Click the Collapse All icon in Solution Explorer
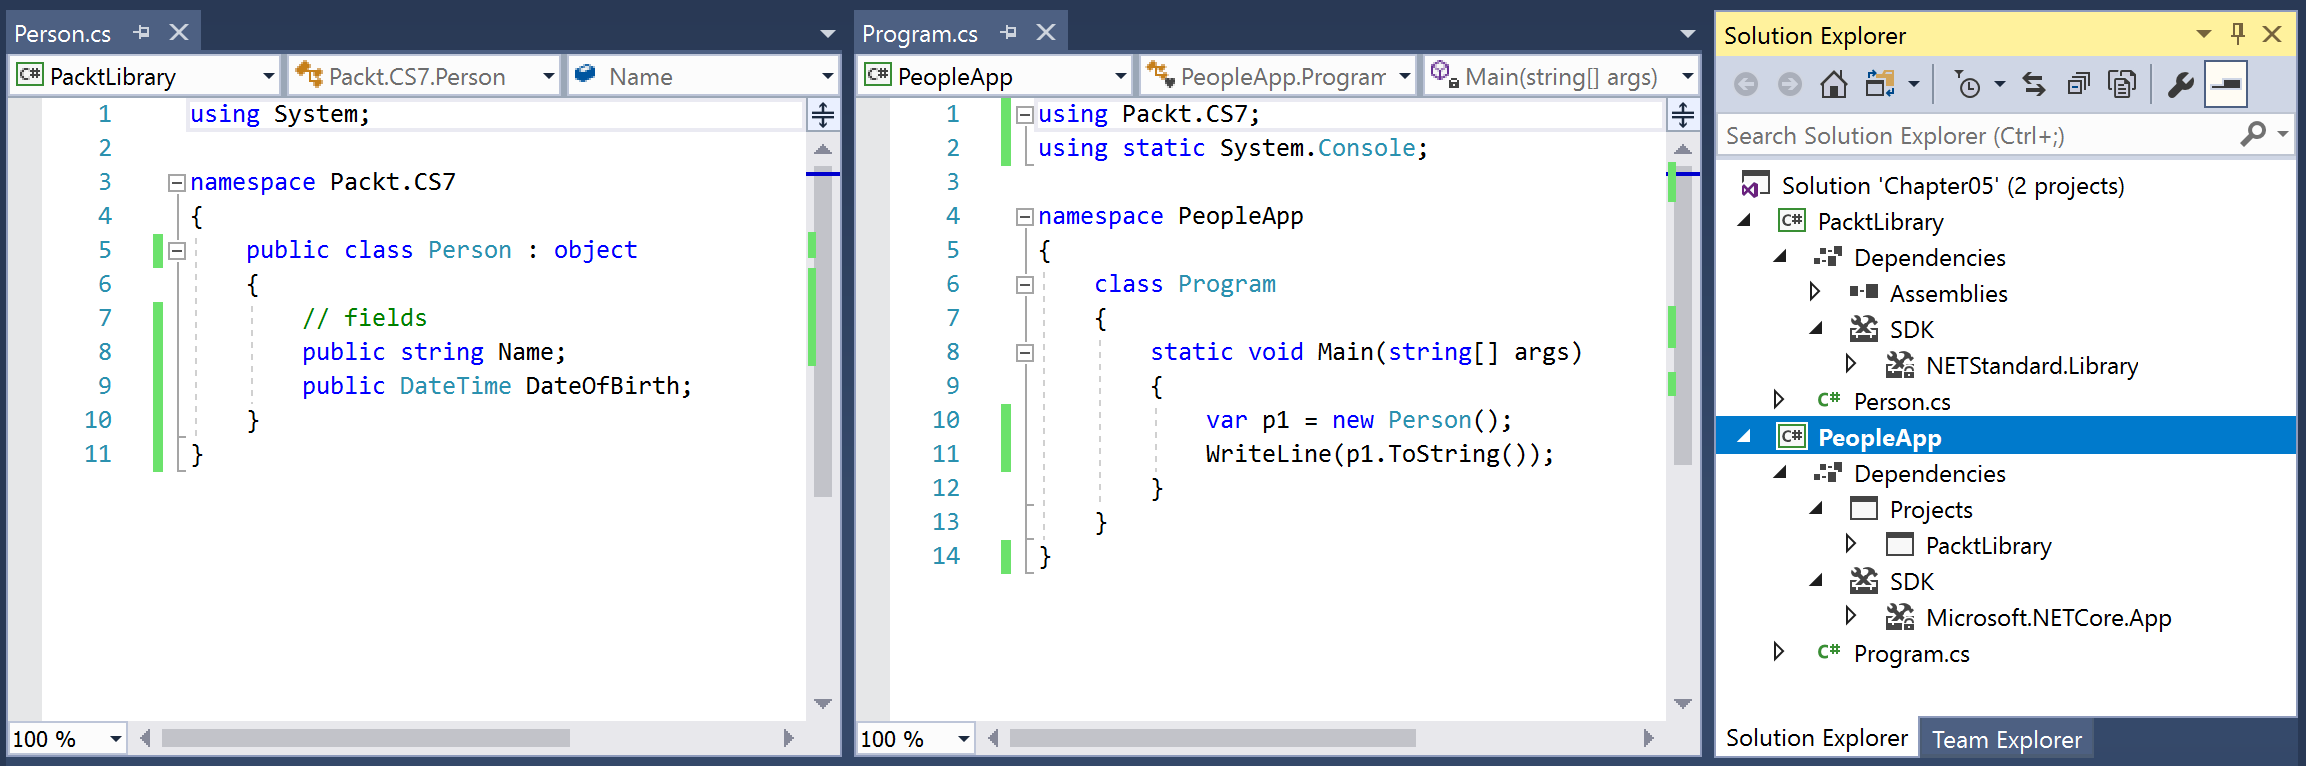Image resolution: width=2306 pixels, height=766 pixels. tap(2078, 84)
